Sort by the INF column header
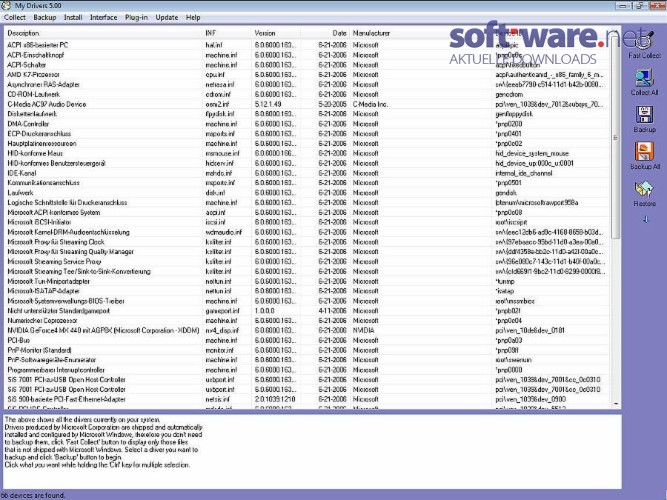The width and height of the screenshot is (667, 500). click(227, 33)
